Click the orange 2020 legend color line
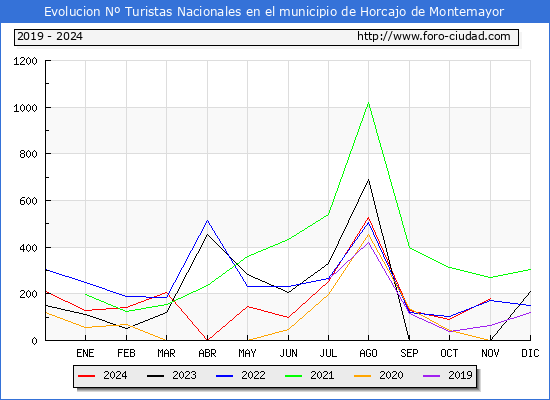 point(363,376)
